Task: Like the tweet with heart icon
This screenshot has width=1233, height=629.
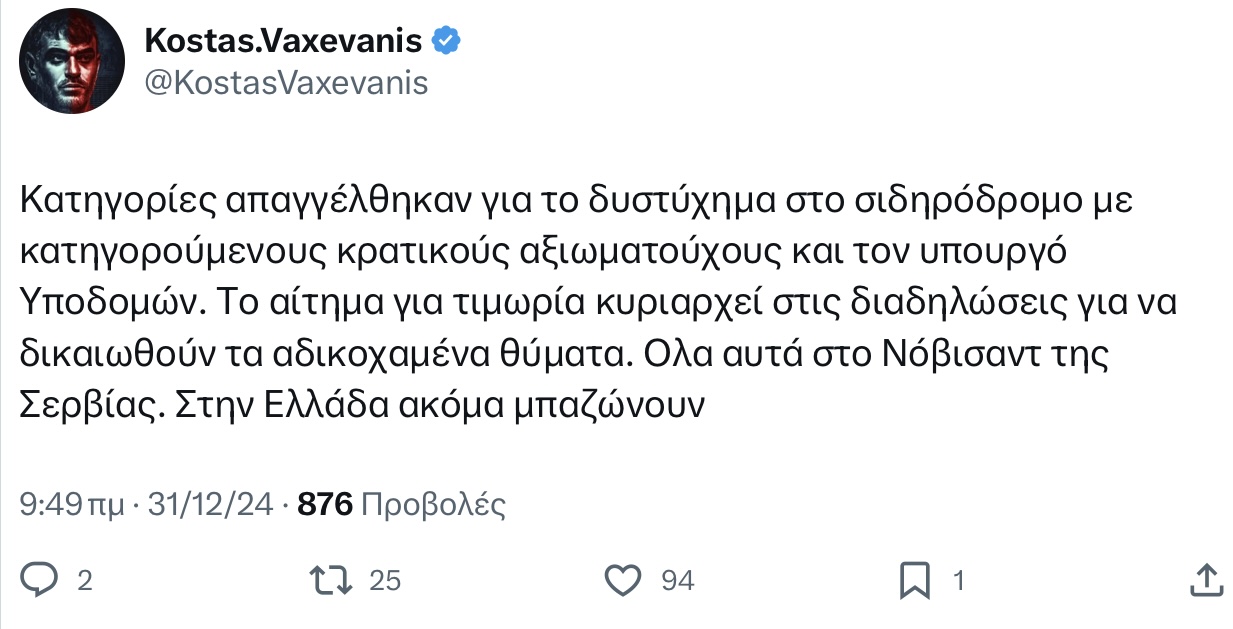Action: coord(623,579)
